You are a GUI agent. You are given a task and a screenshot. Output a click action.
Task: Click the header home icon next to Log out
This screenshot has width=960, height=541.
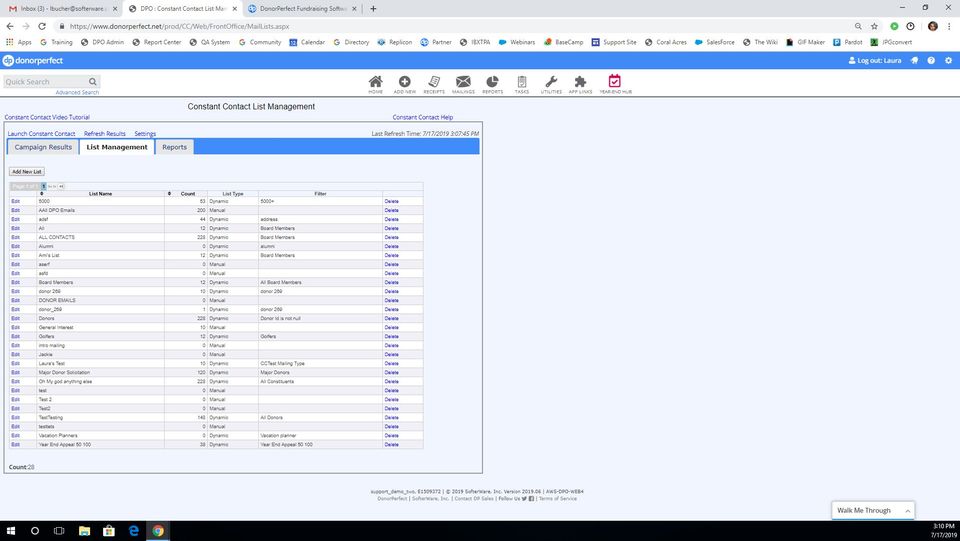915,61
